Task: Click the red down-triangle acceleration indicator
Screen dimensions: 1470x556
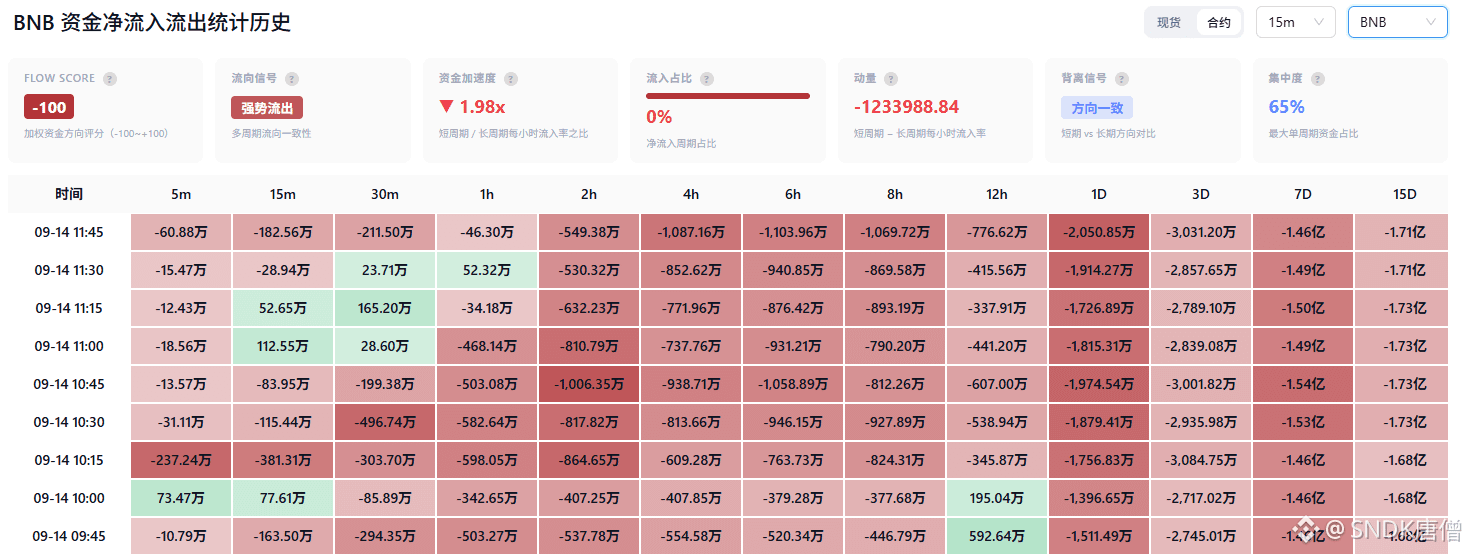Action: pos(447,107)
